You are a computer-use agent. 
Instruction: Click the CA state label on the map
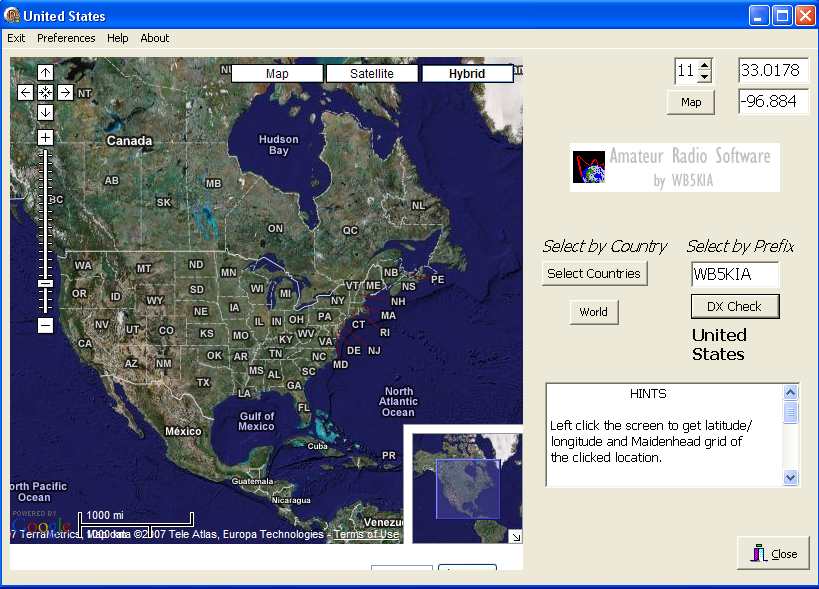pos(85,343)
